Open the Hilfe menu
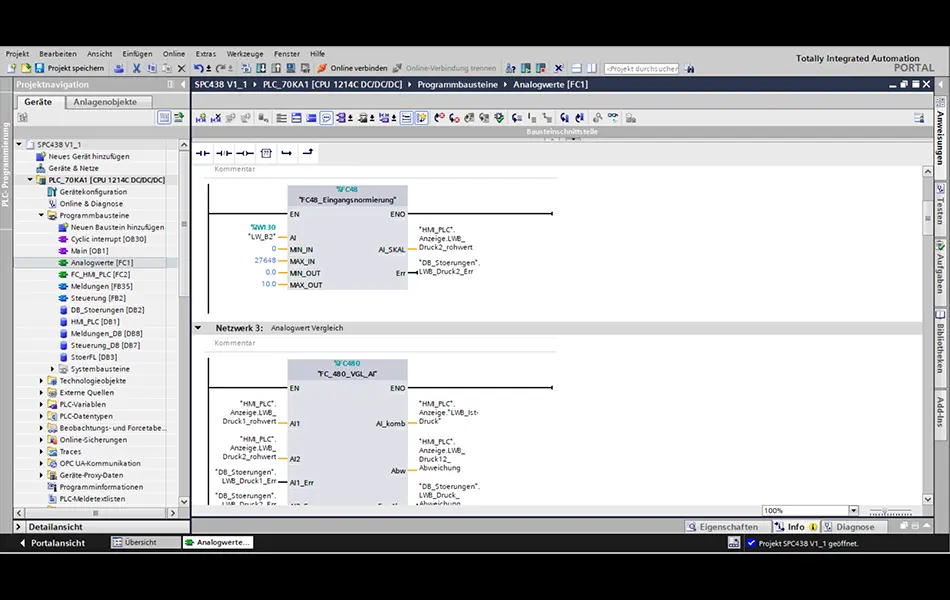This screenshot has height=600, width=950. (317, 54)
